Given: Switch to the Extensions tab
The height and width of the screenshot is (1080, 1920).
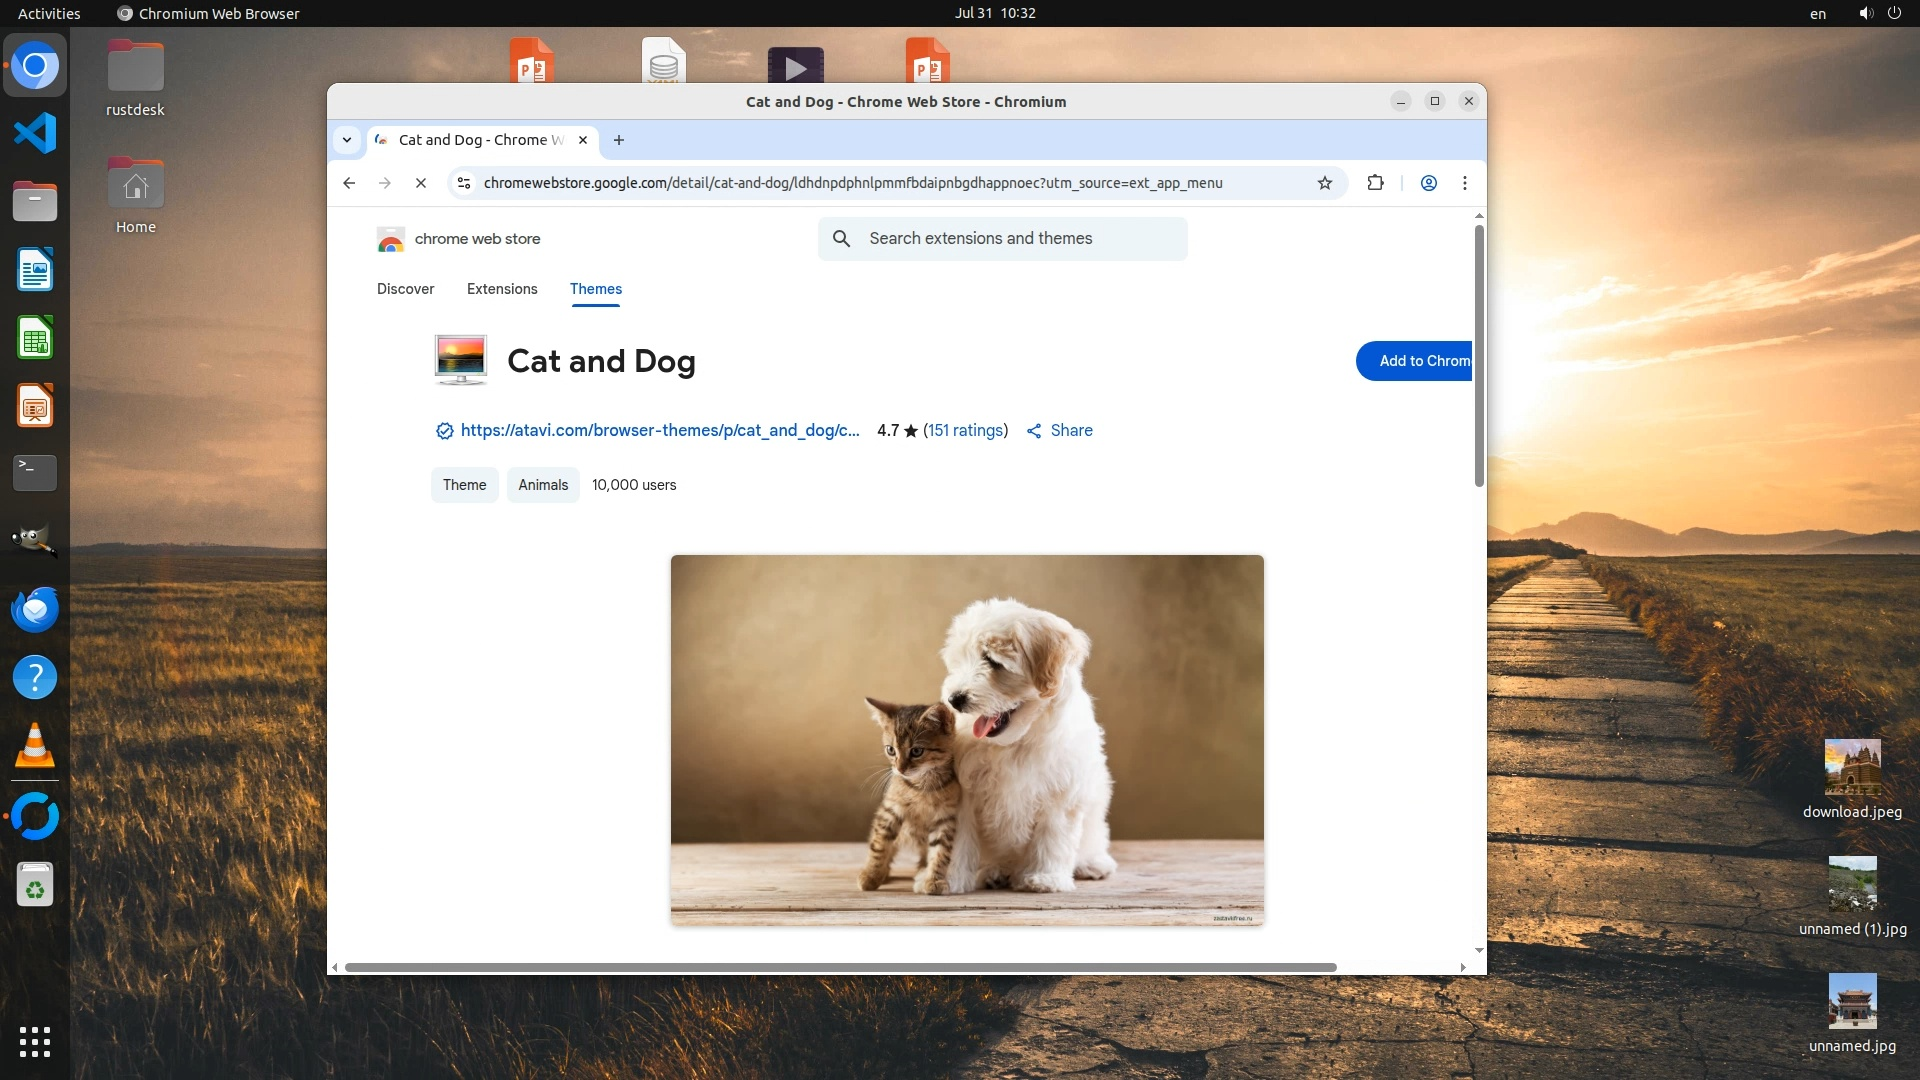Looking at the screenshot, I should pos(502,289).
